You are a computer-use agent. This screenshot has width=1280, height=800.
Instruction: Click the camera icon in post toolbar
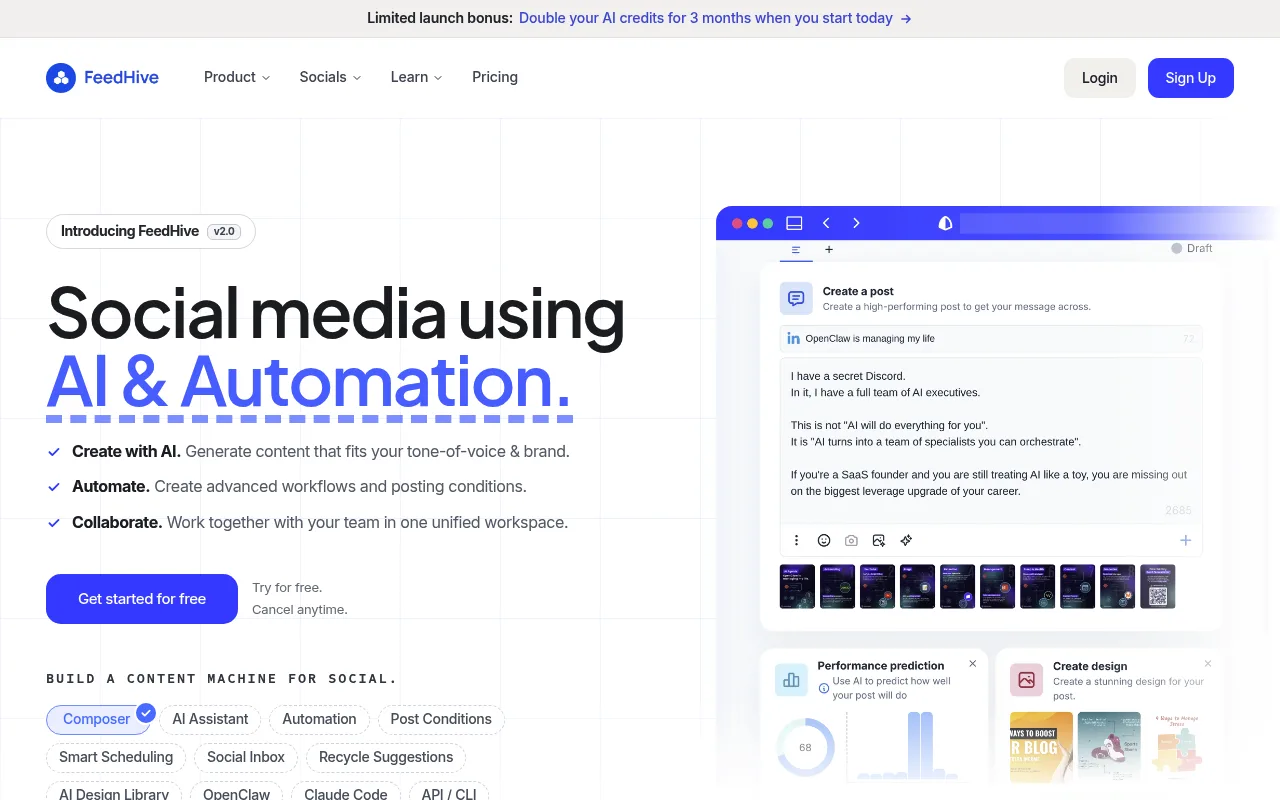[x=851, y=540]
